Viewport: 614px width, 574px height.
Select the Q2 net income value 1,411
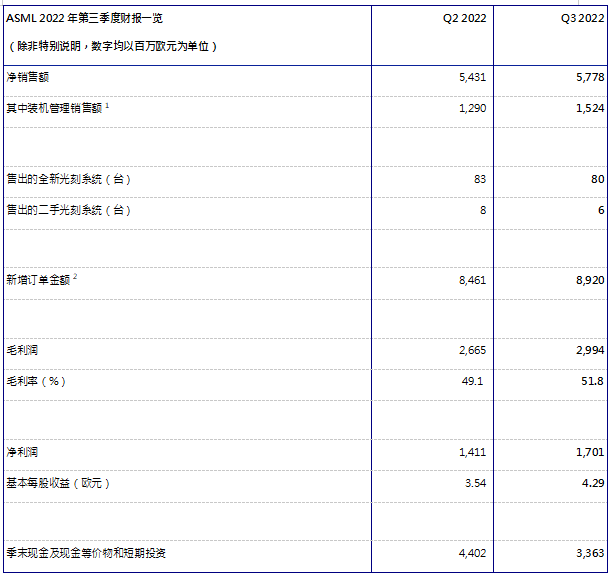coord(470,453)
